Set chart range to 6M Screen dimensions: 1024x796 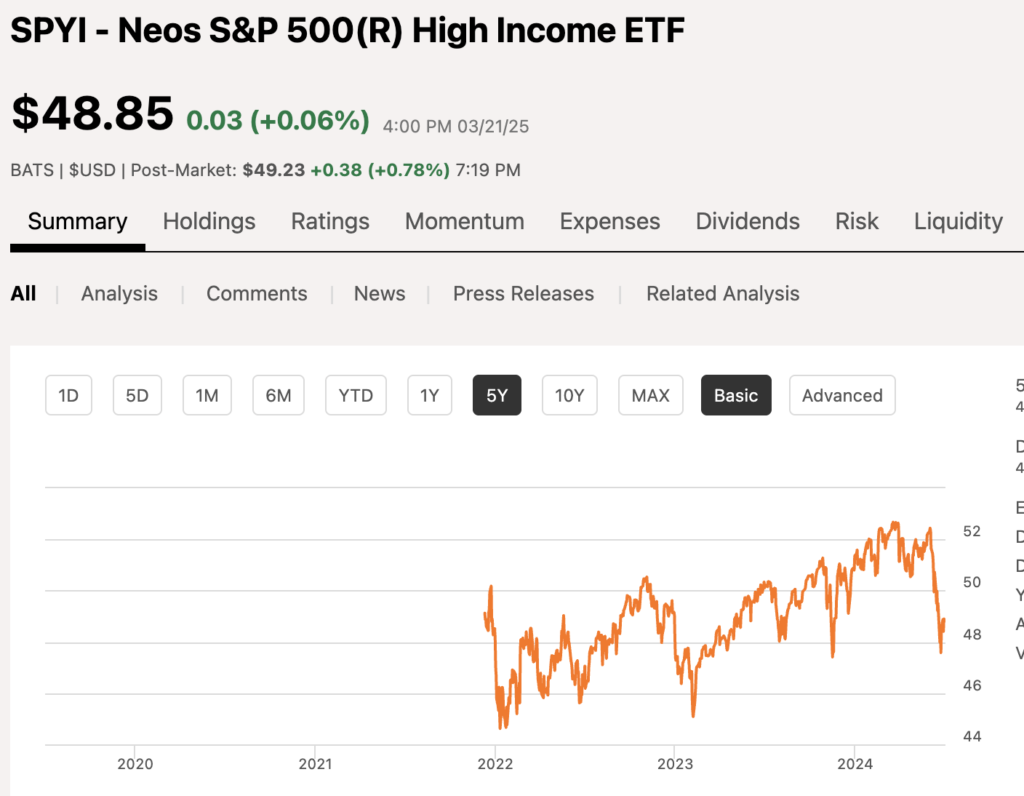pyautogui.click(x=278, y=395)
